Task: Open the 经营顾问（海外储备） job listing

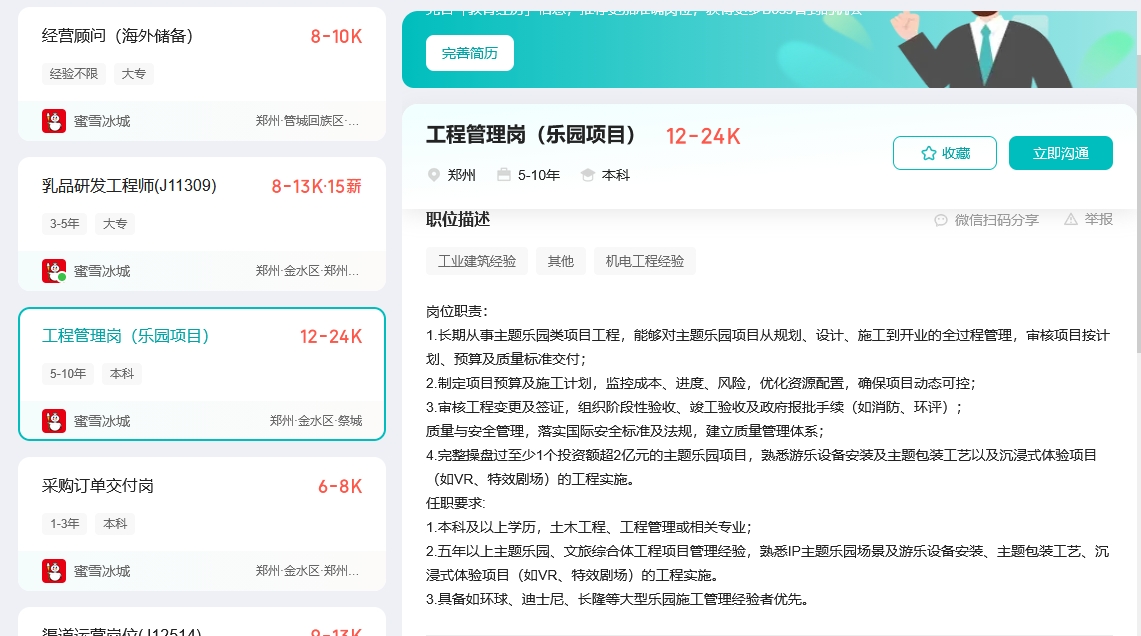Action: 118,36
